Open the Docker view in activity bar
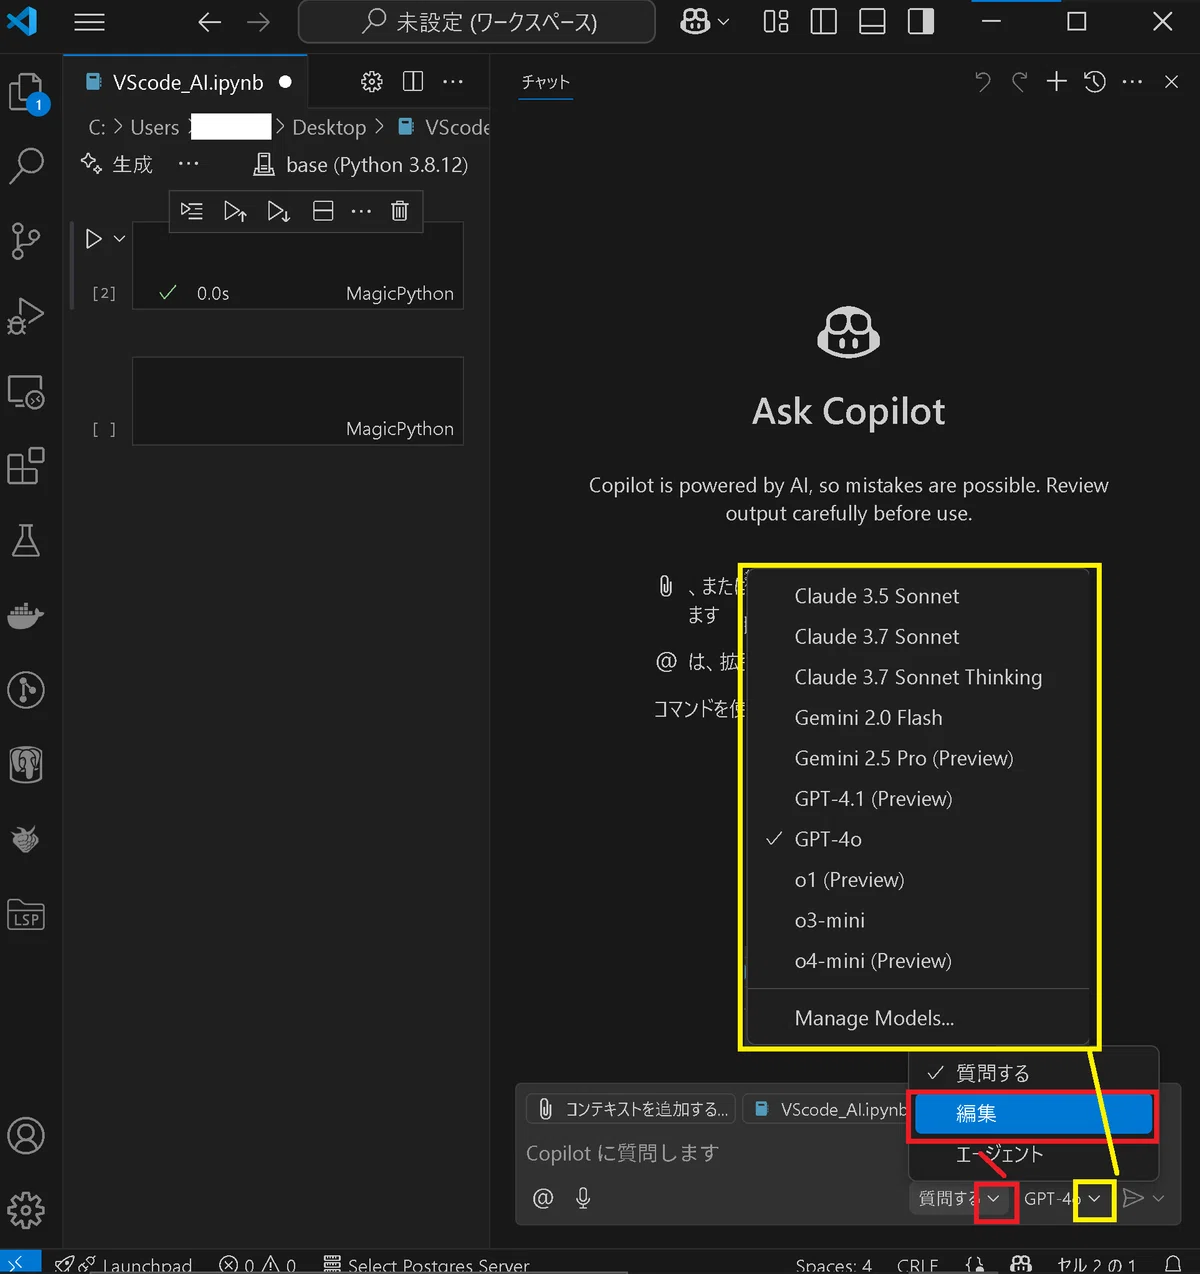 (x=26, y=616)
